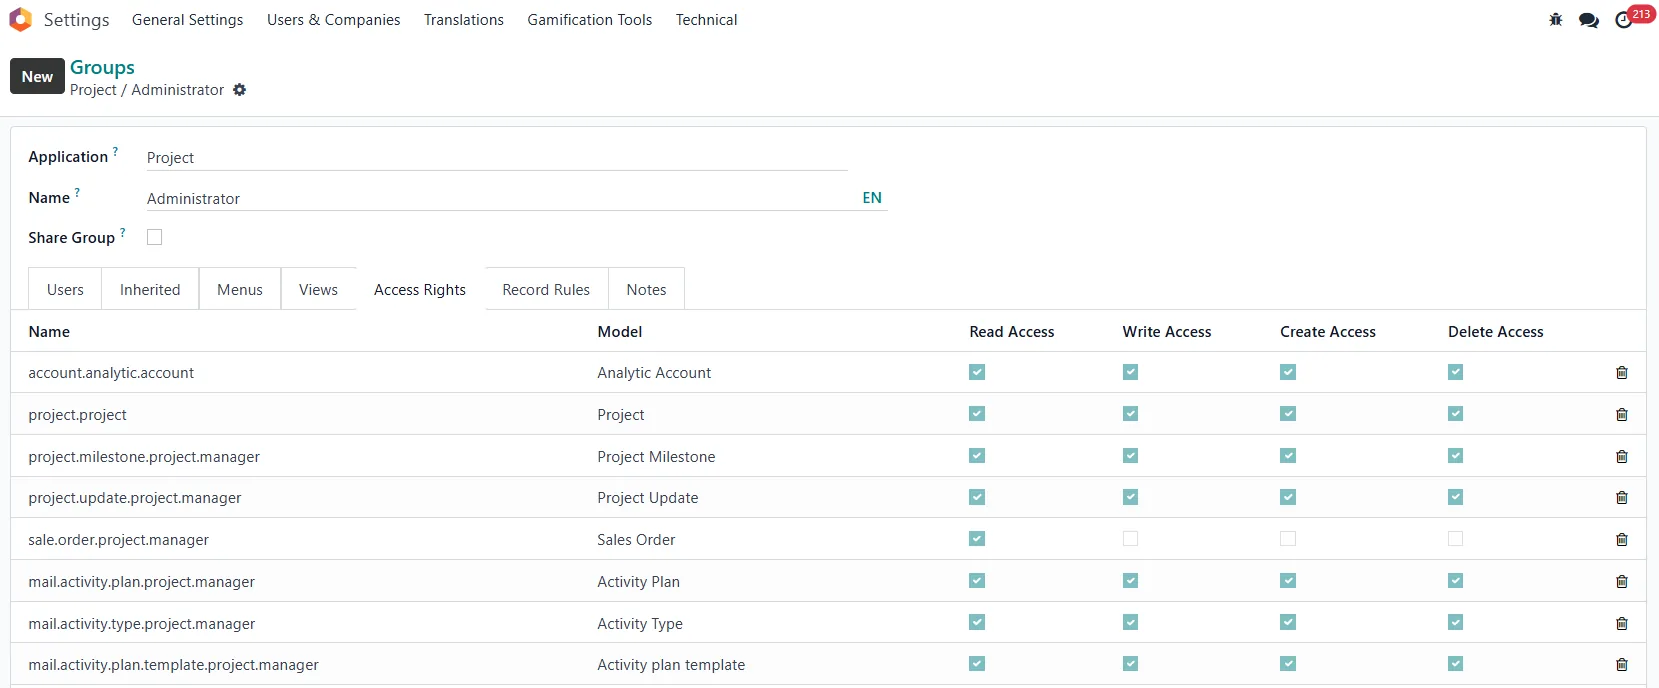The width and height of the screenshot is (1659, 688).
Task: Open the debug bug icon menu
Action: pos(1555,20)
